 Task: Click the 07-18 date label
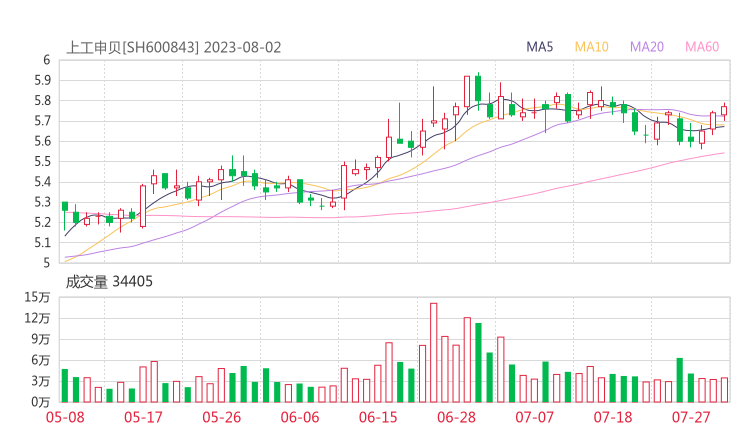pyautogui.click(x=612, y=416)
